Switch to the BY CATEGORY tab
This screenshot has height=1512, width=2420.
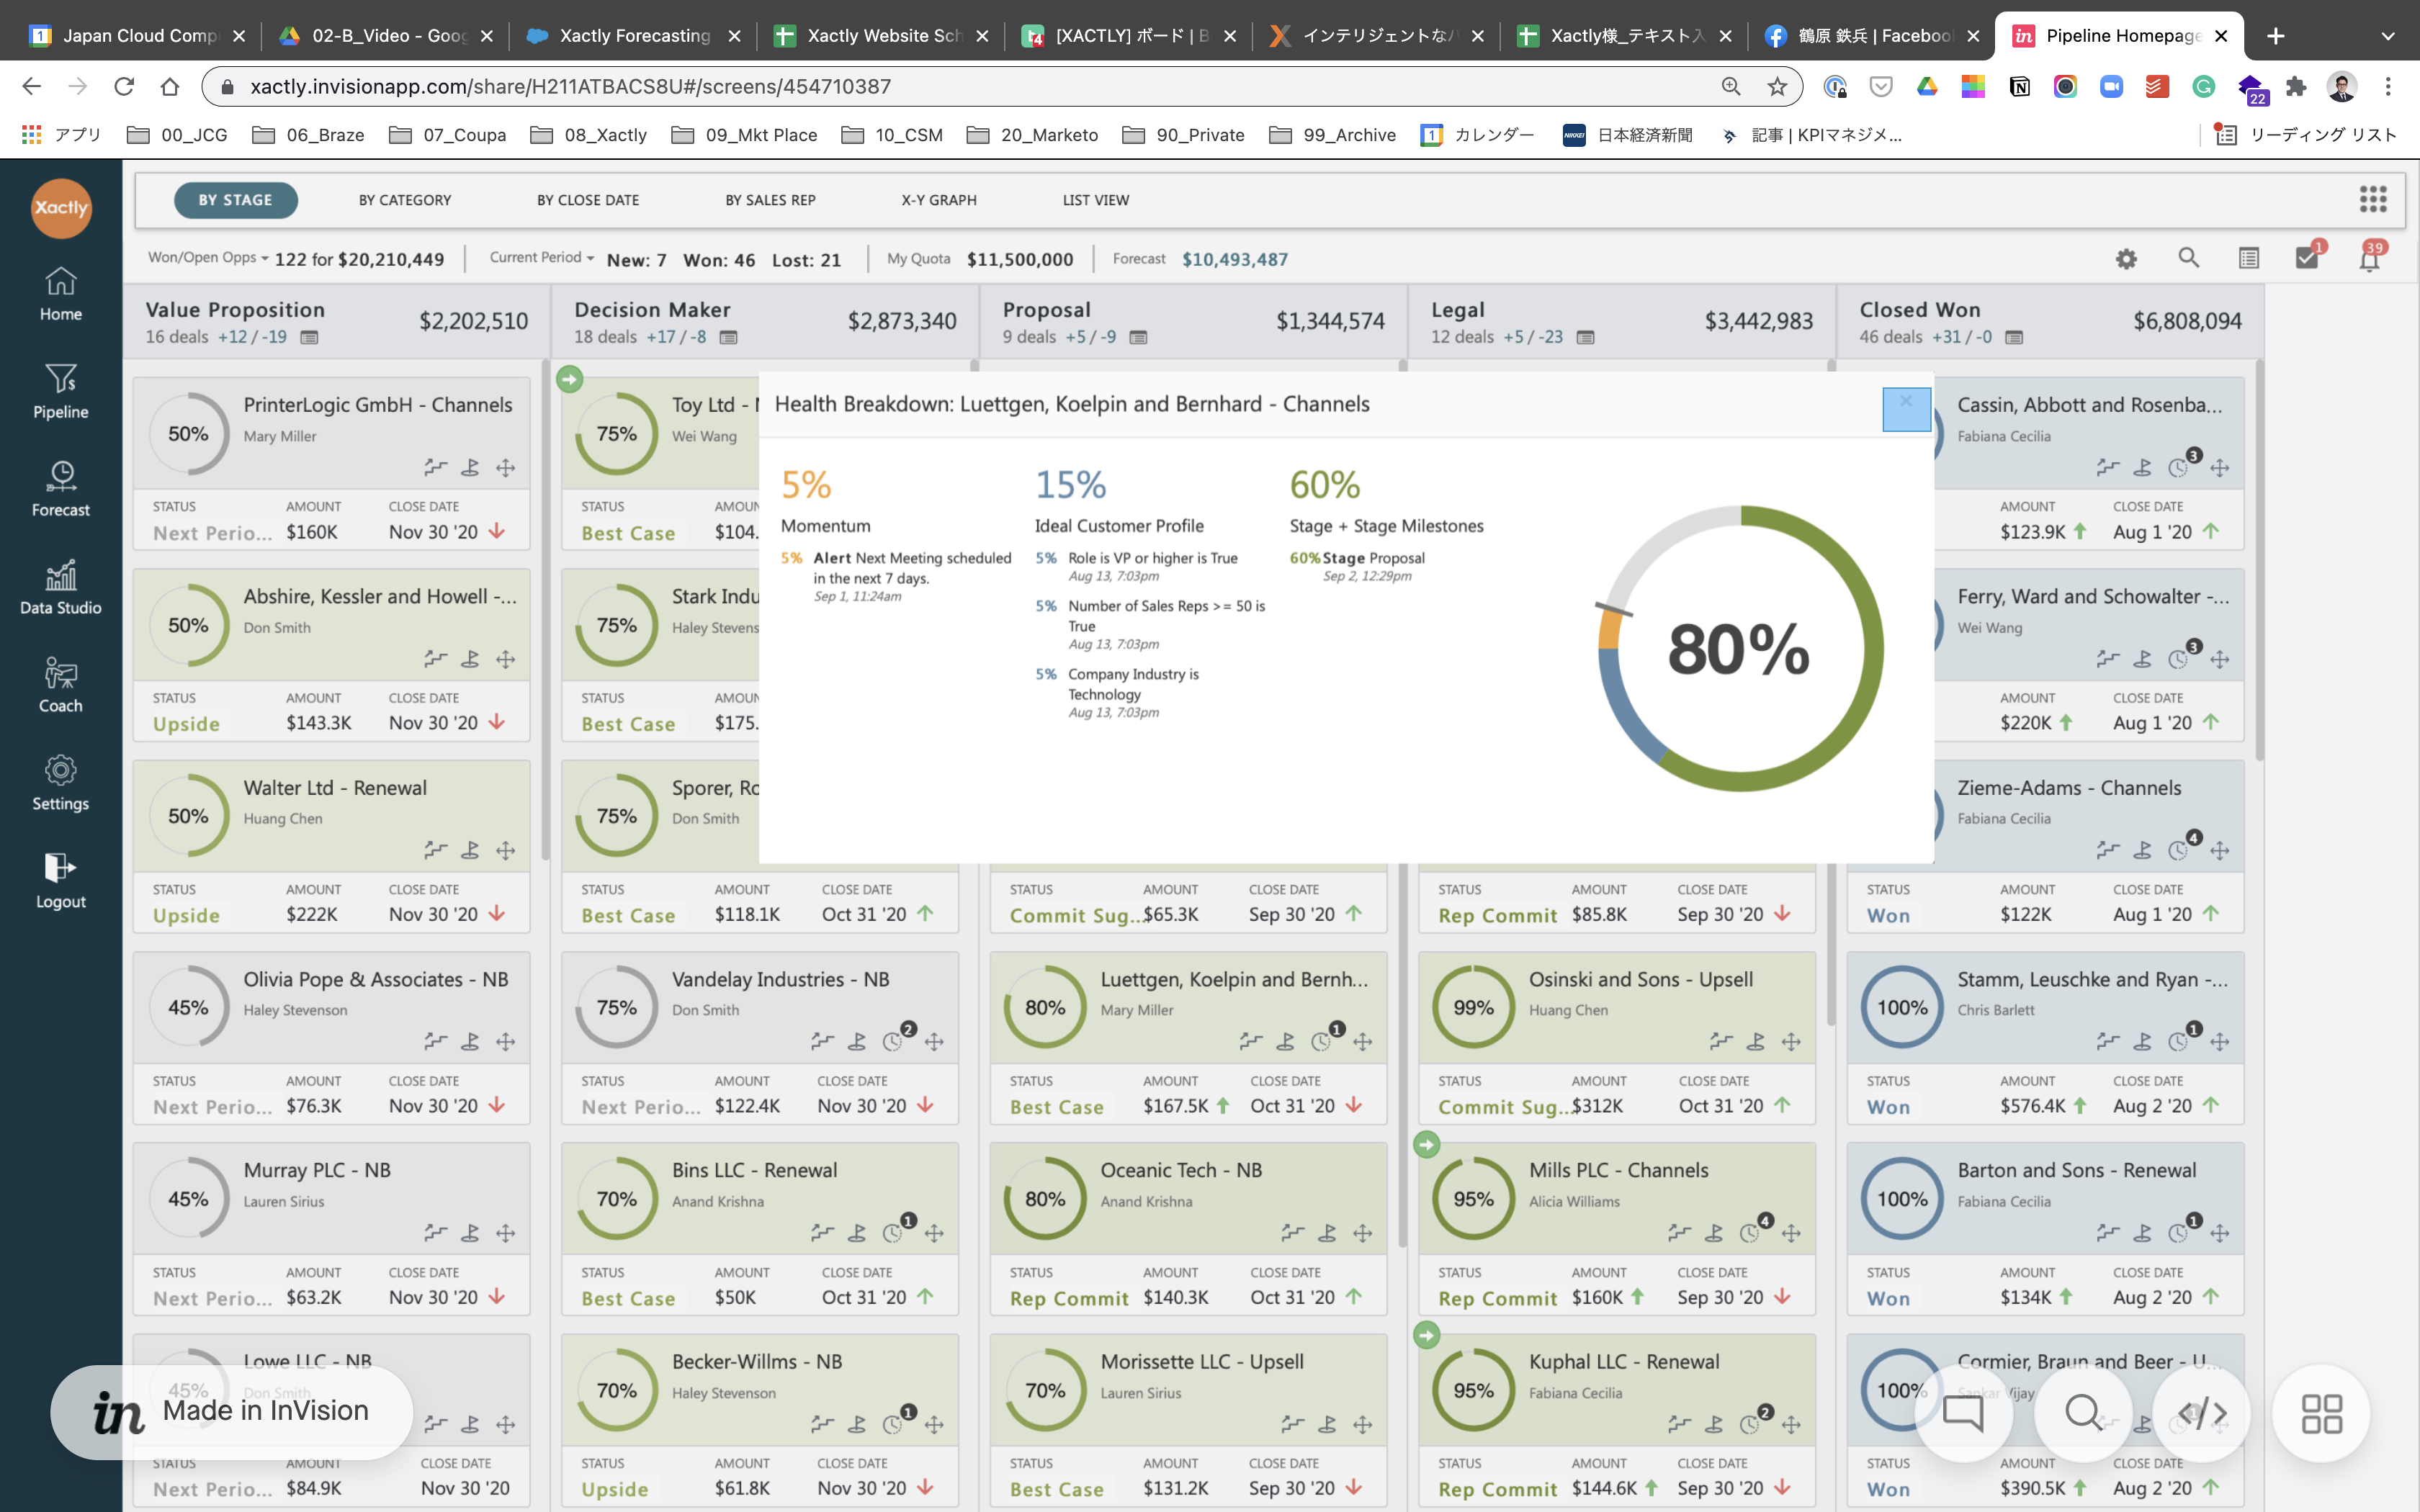pyautogui.click(x=405, y=200)
